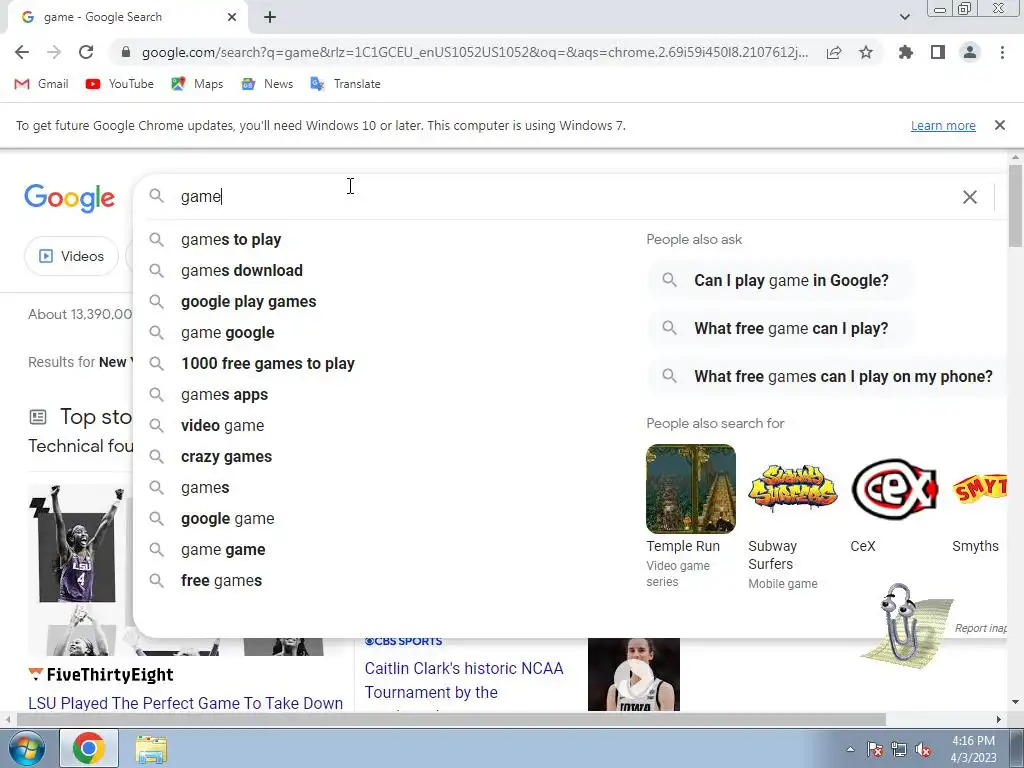1024x768 pixels.
Task: Choose suggestion 'video game'
Action: [x=222, y=426]
